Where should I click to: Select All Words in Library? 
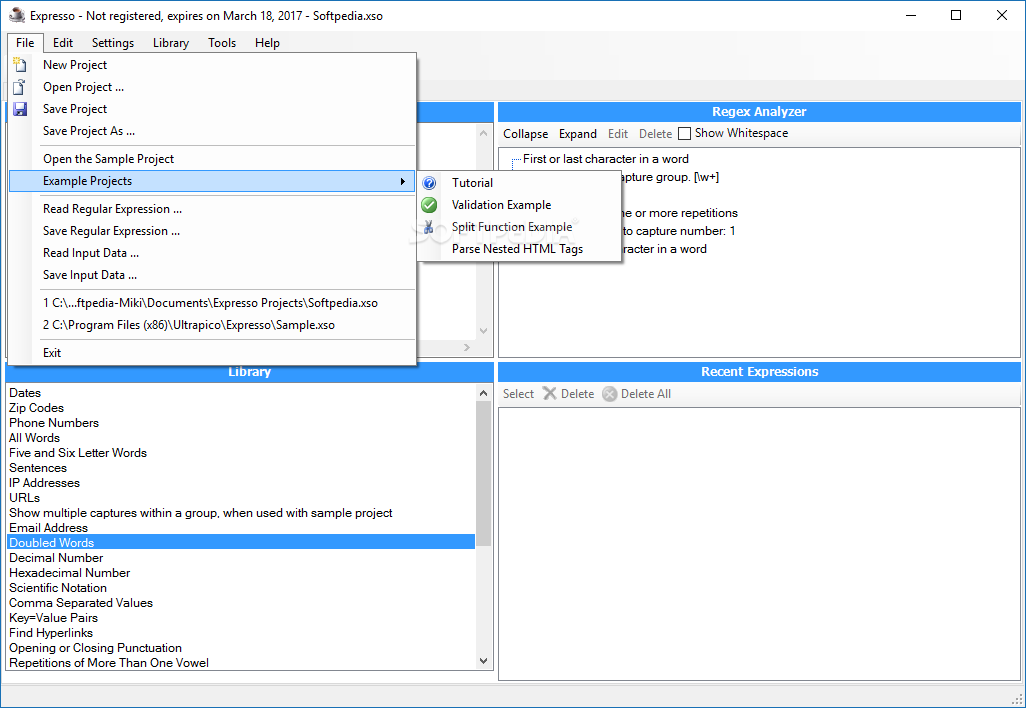click(241, 438)
